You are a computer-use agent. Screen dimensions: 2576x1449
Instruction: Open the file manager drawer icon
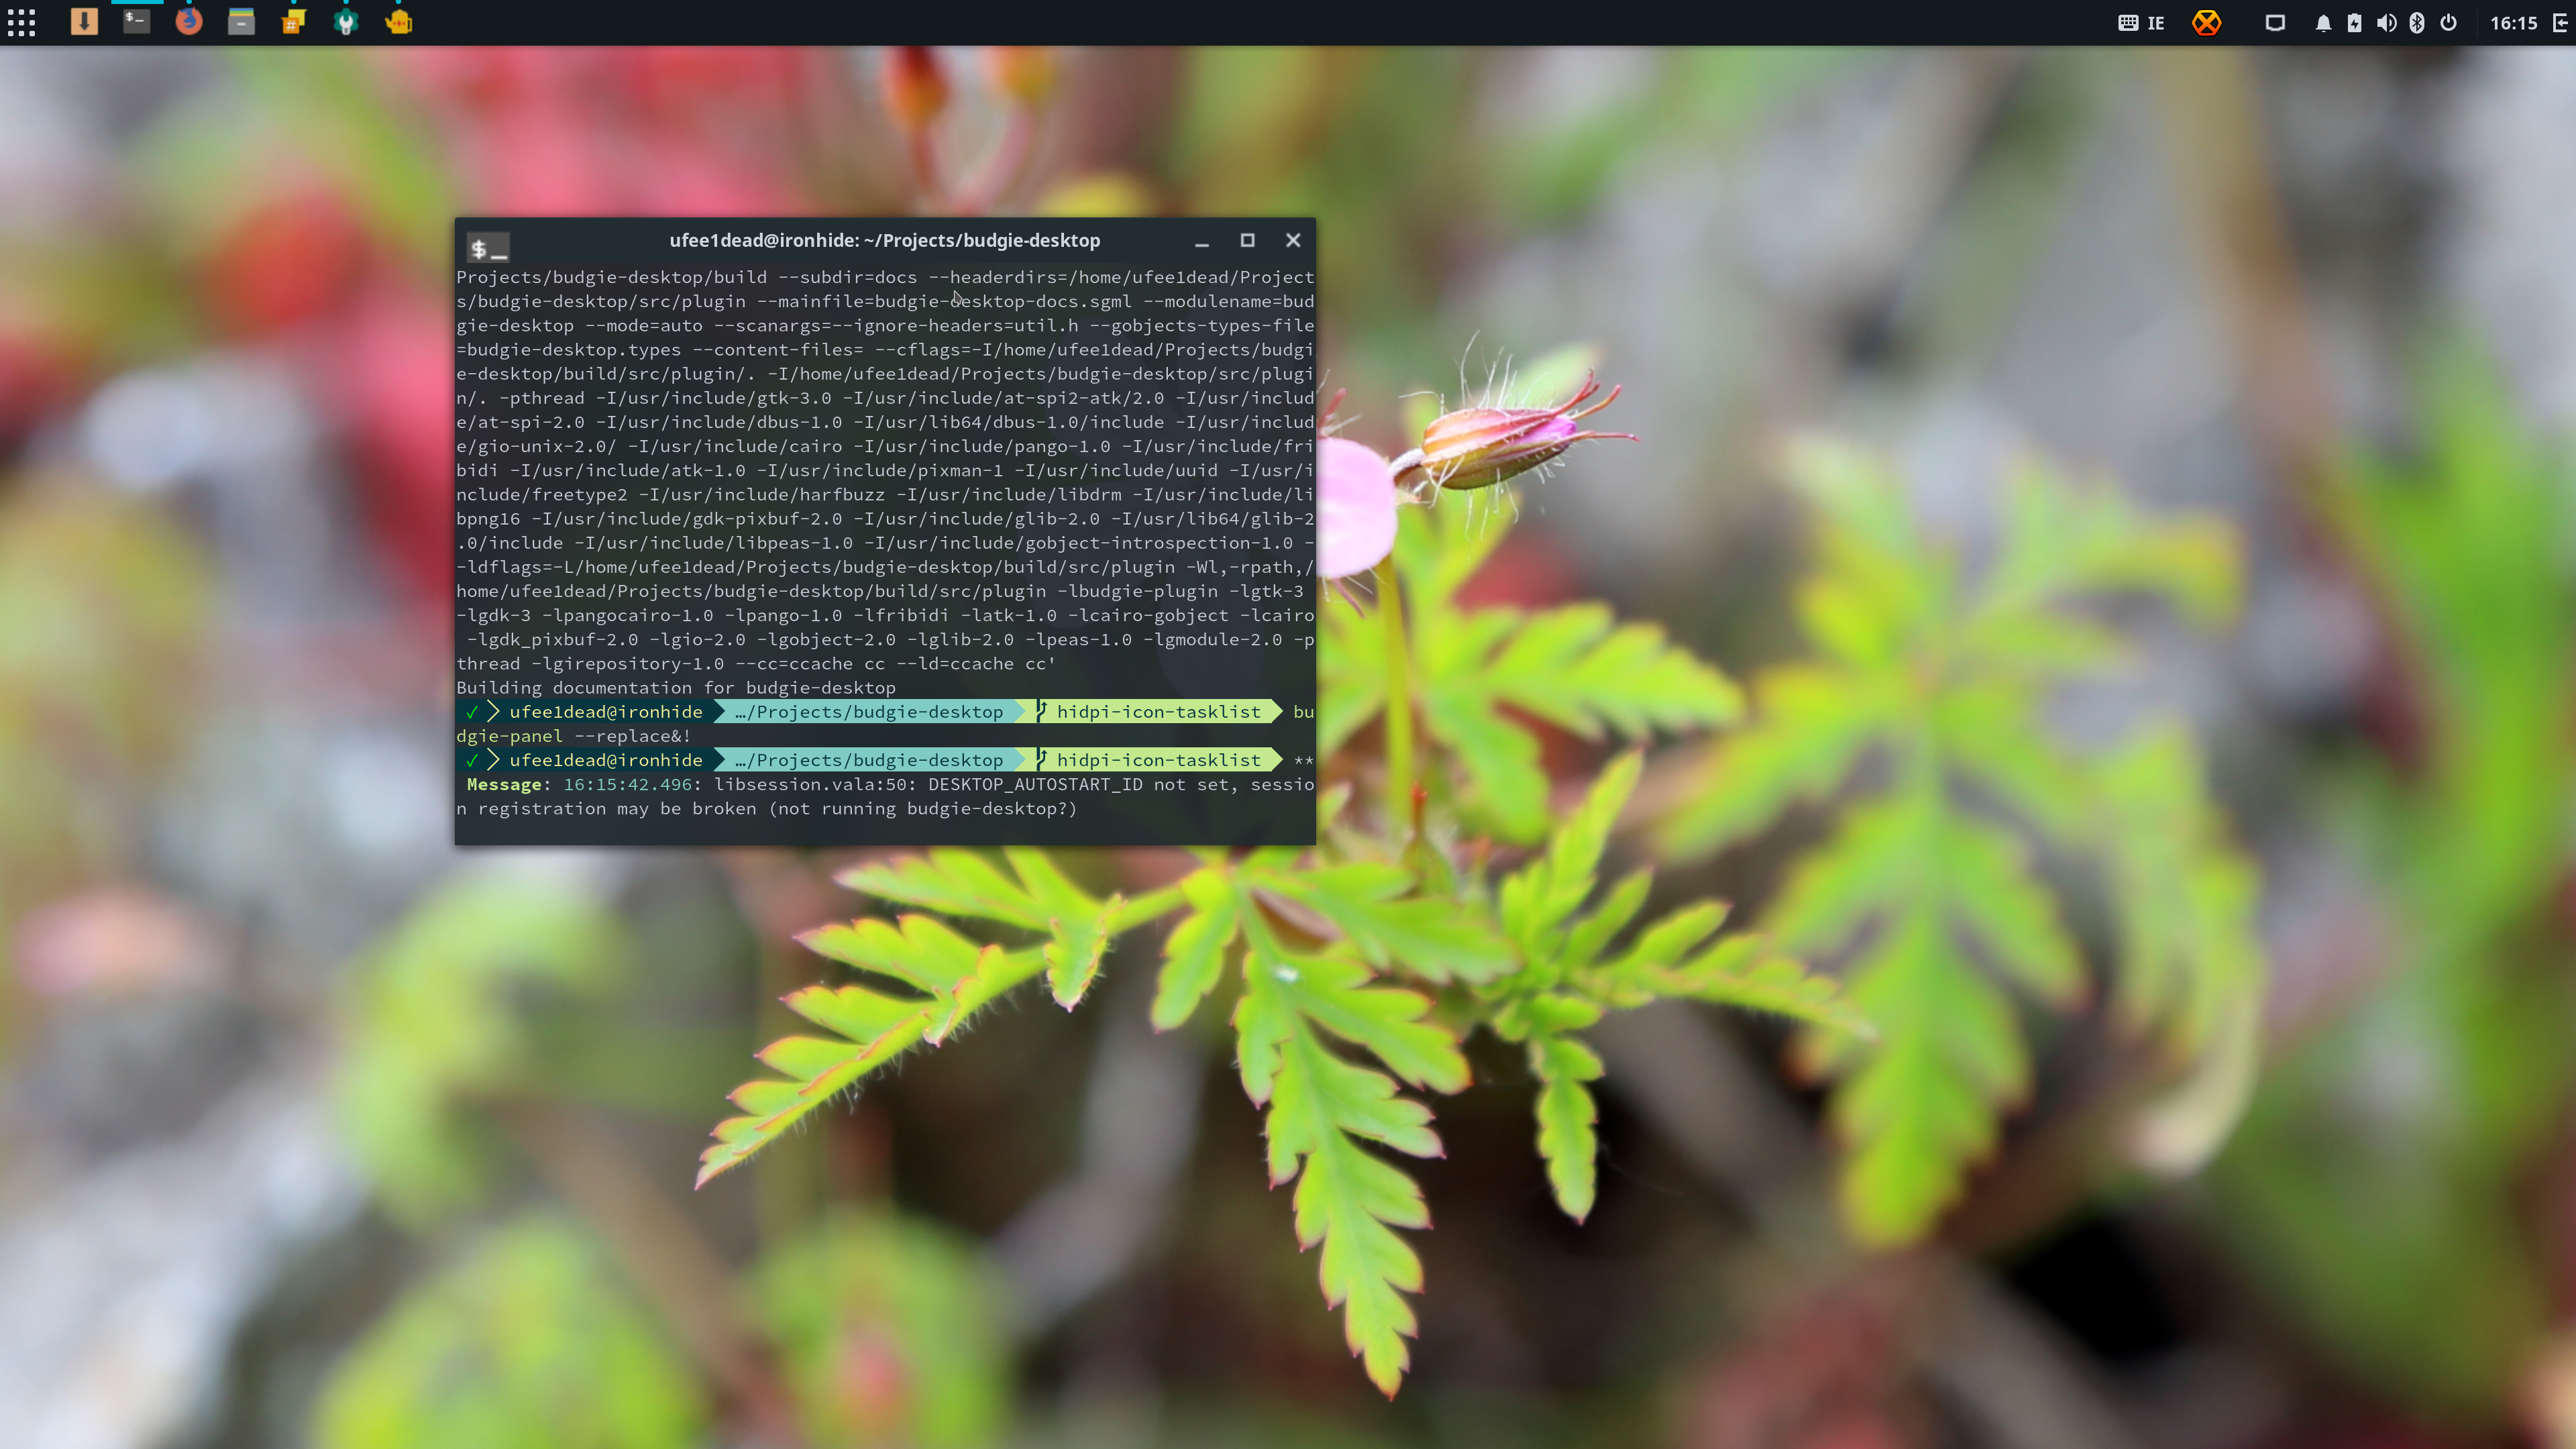(x=241, y=22)
